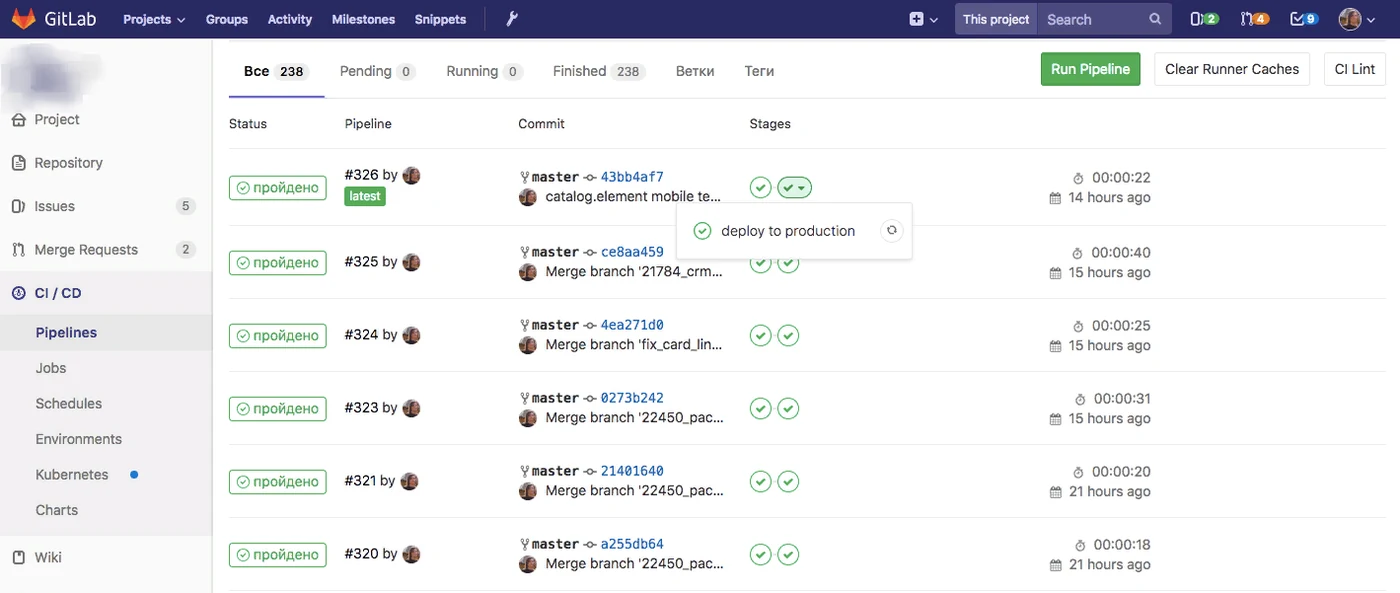Open the Projects dropdown menu
1400x593 pixels.
point(154,19)
